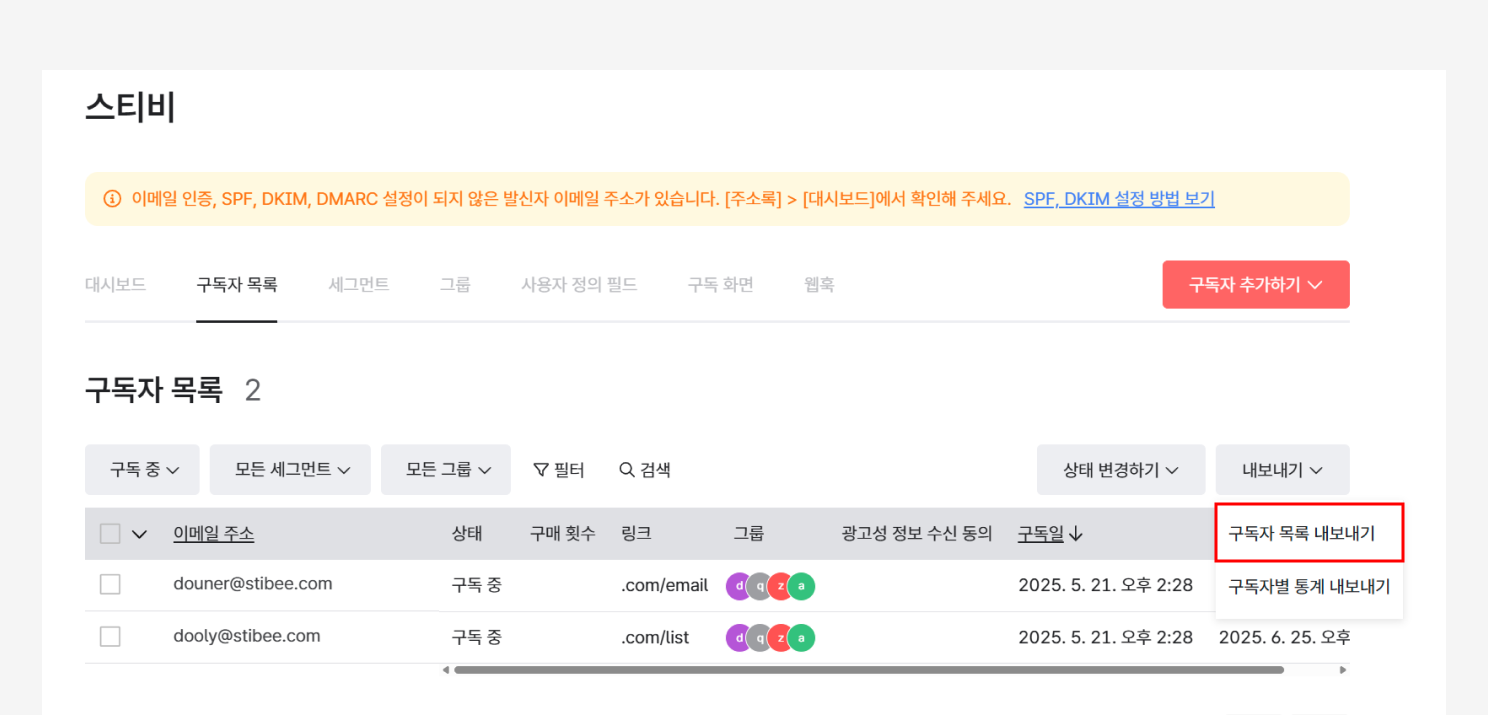
Task: Click the gray 'q' group badge for dooly@stibee.com
Action: pos(759,637)
